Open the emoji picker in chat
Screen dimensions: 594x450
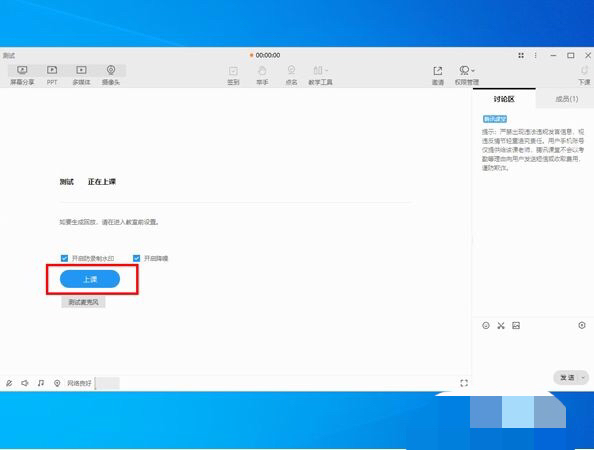[486, 325]
